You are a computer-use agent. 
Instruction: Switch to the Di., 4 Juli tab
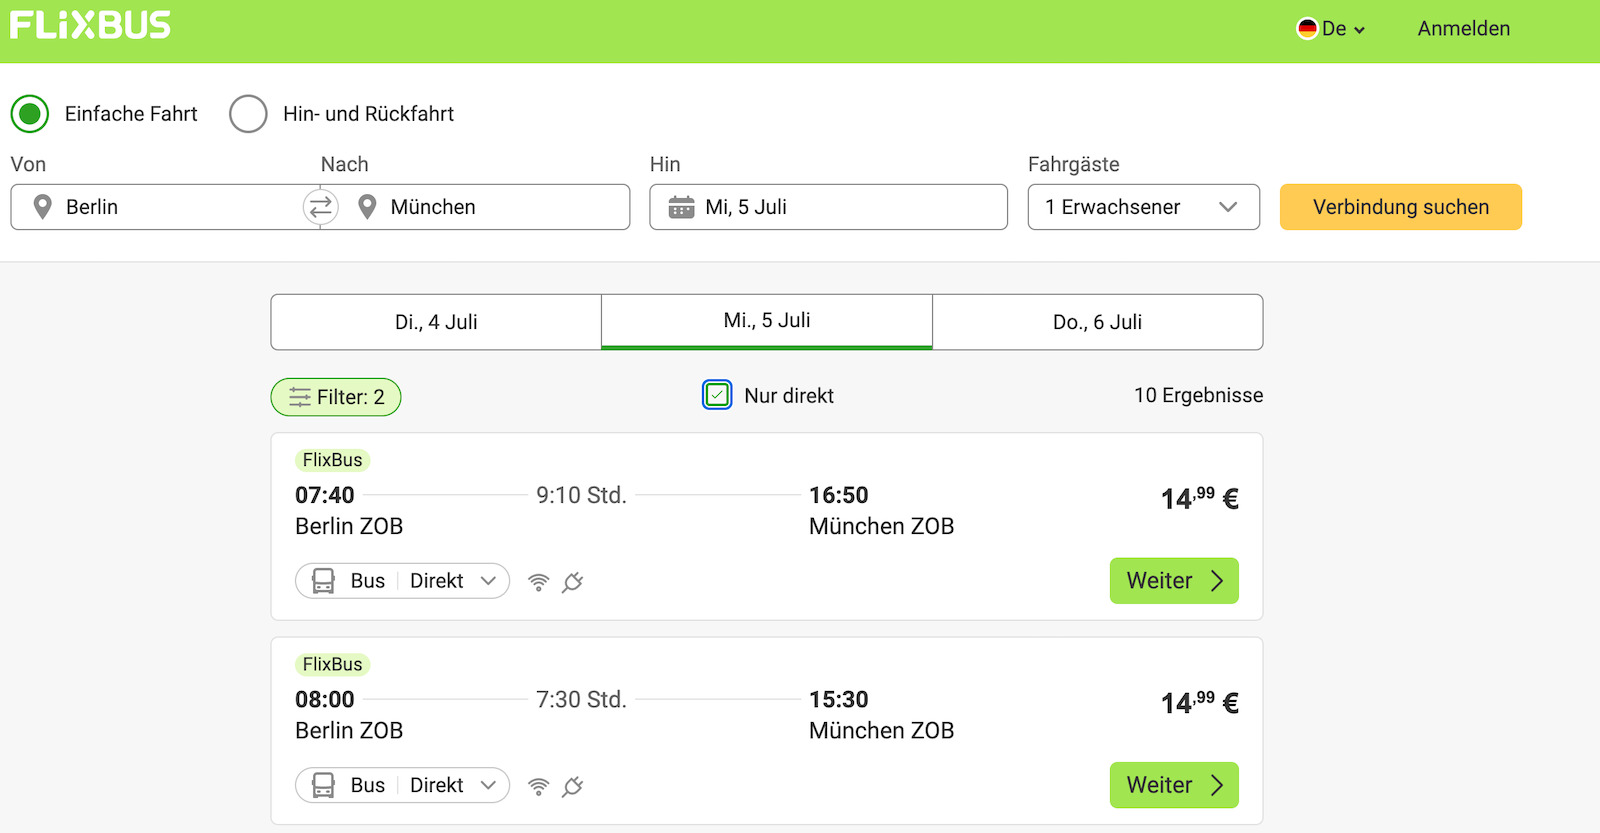436,322
